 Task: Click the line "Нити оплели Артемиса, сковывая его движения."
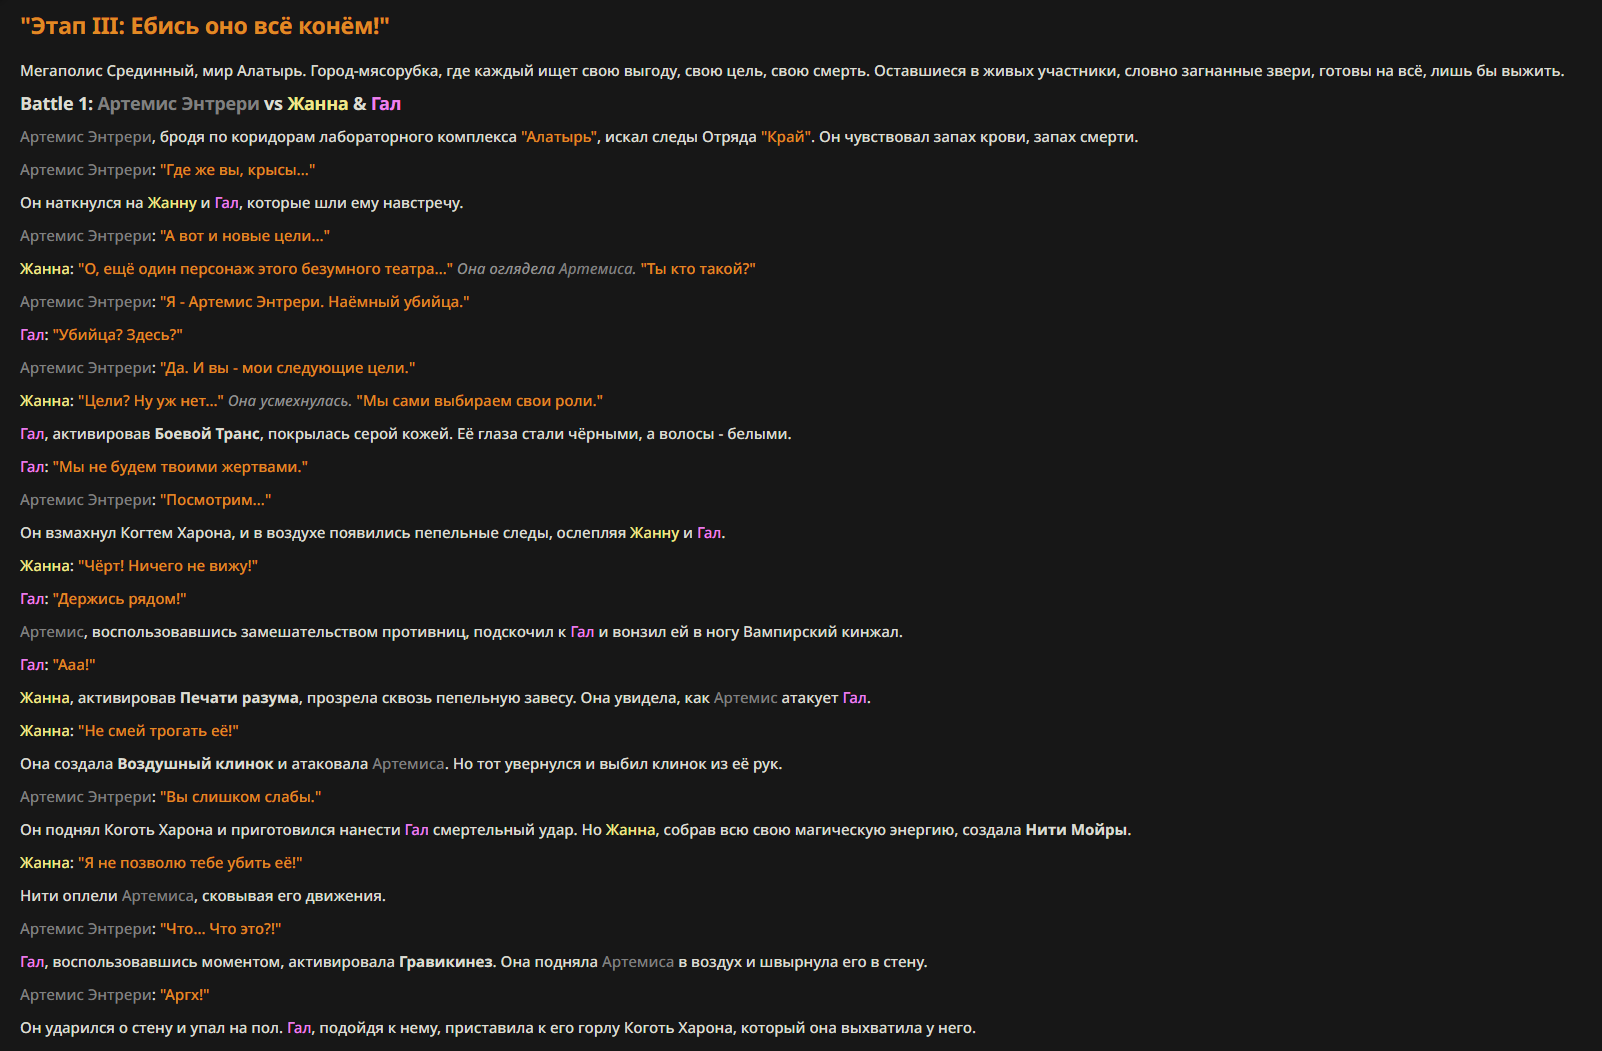pyautogui.click(x=203, y=896)
